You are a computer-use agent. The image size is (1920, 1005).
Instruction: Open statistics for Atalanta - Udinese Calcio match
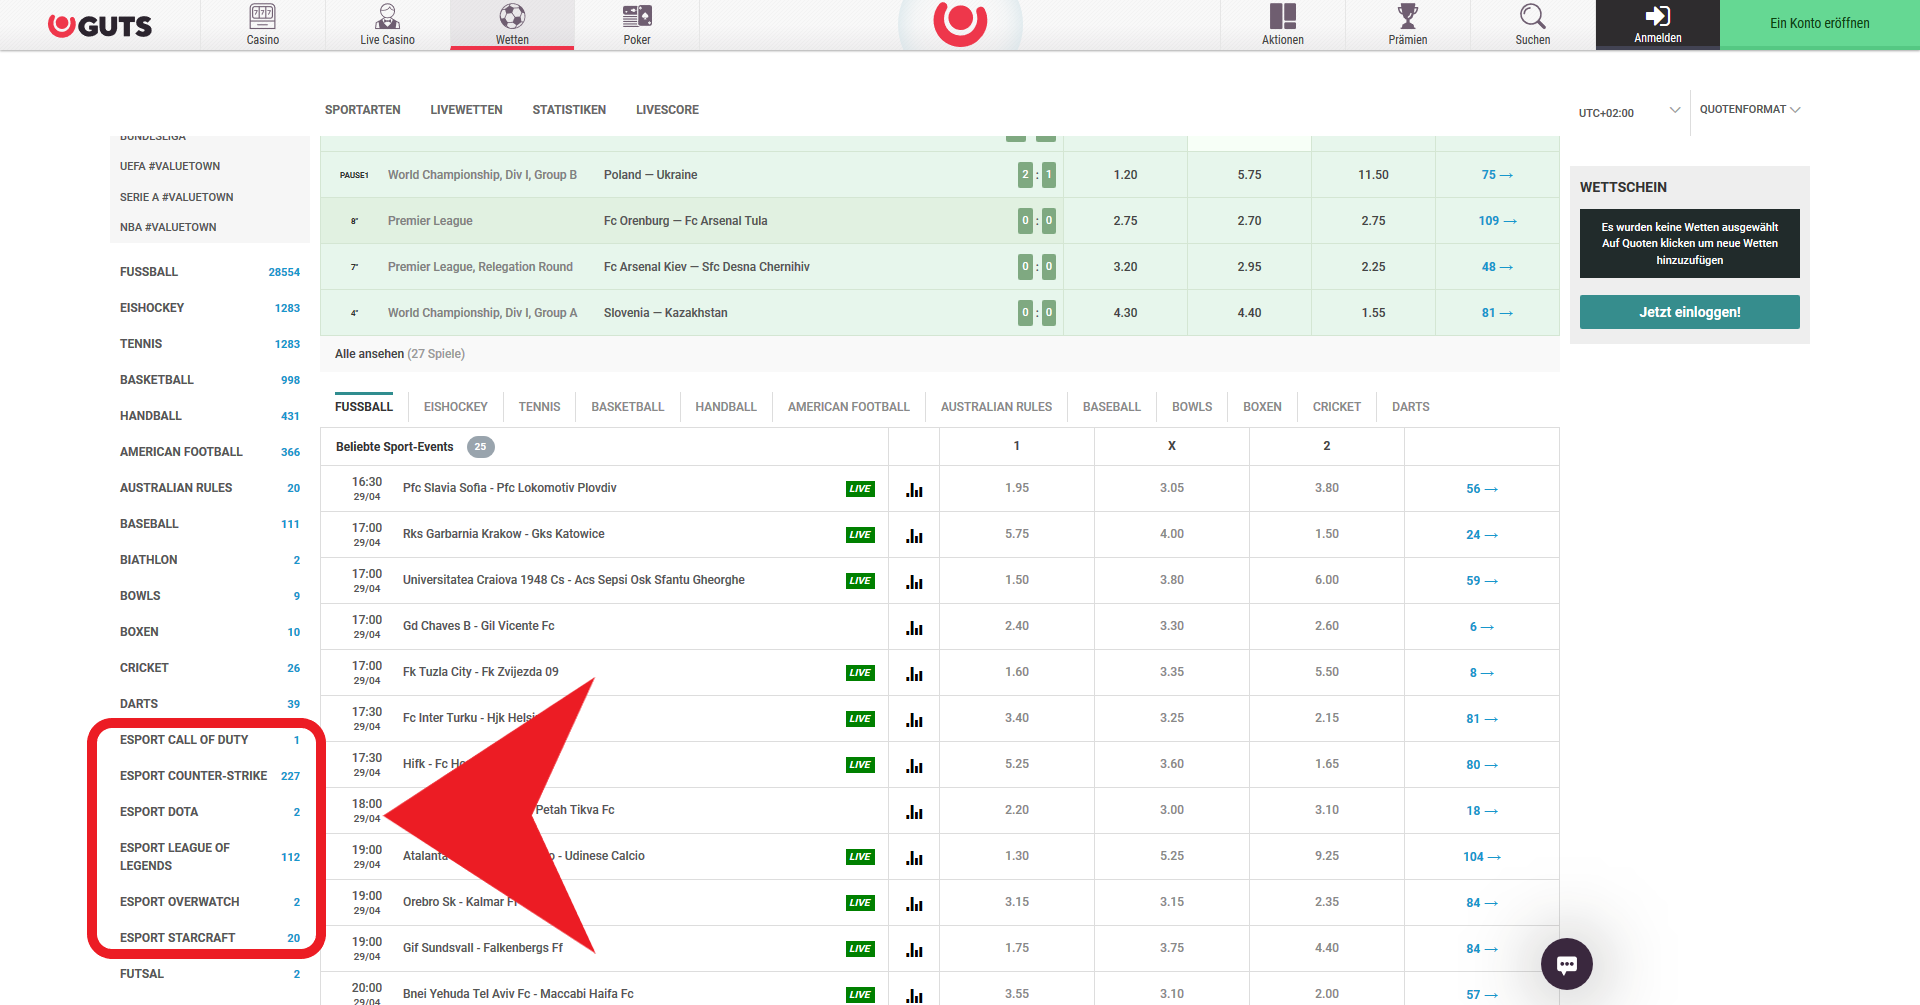click(x=914, y=857)
